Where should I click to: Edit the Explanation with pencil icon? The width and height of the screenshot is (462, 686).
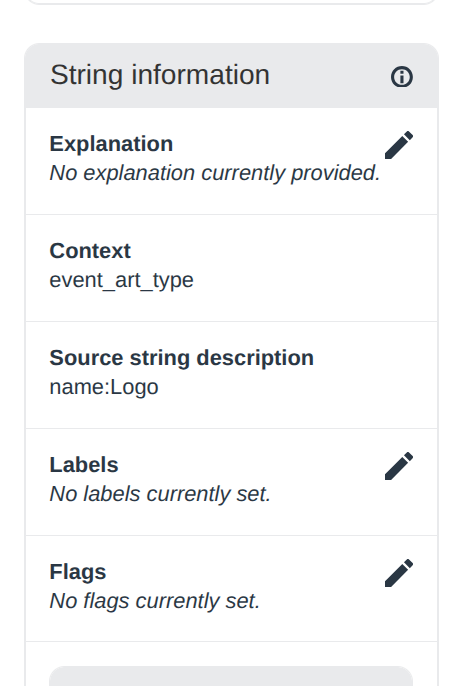(399, 145)
